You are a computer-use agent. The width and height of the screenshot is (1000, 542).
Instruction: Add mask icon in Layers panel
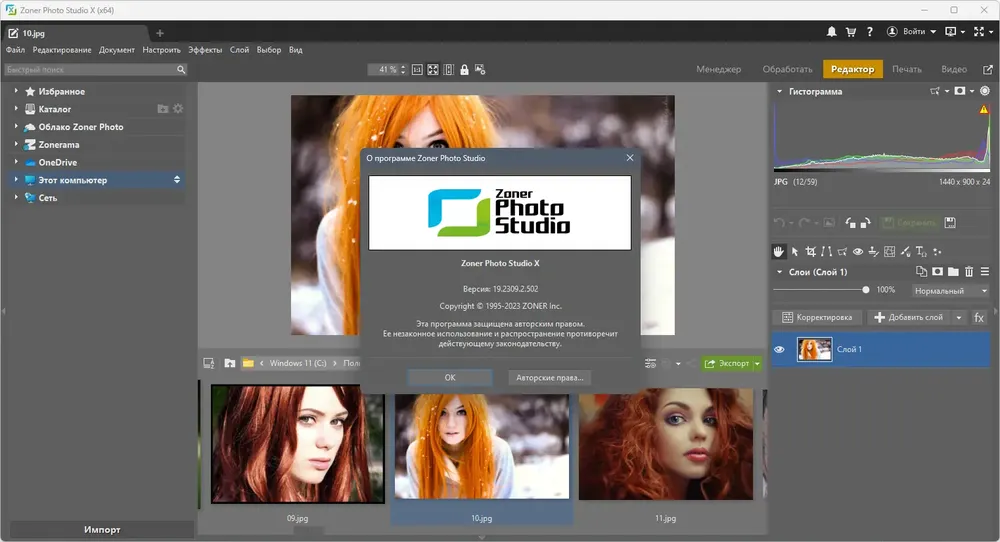tap(937, 272)
